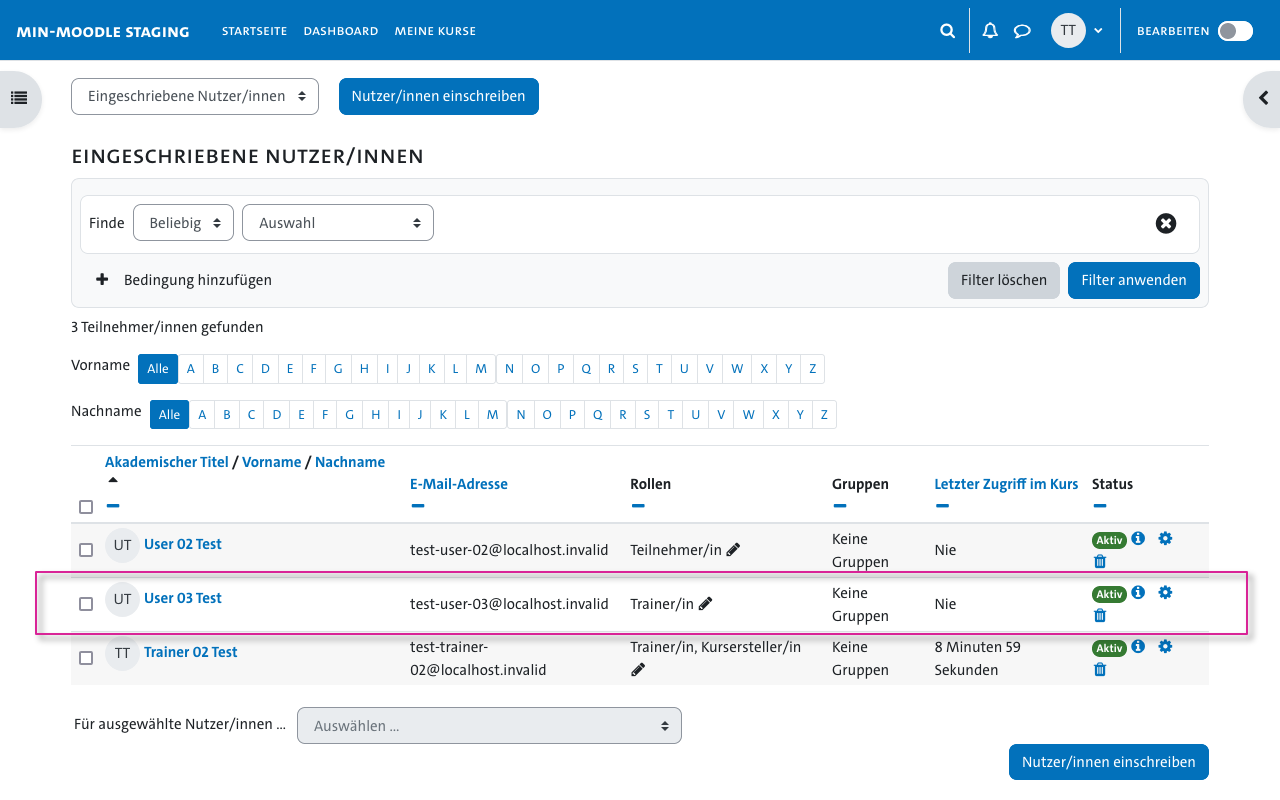Open User 03 Test profile link
Screen dimensions: 1280x800
[x=183, y=598]
